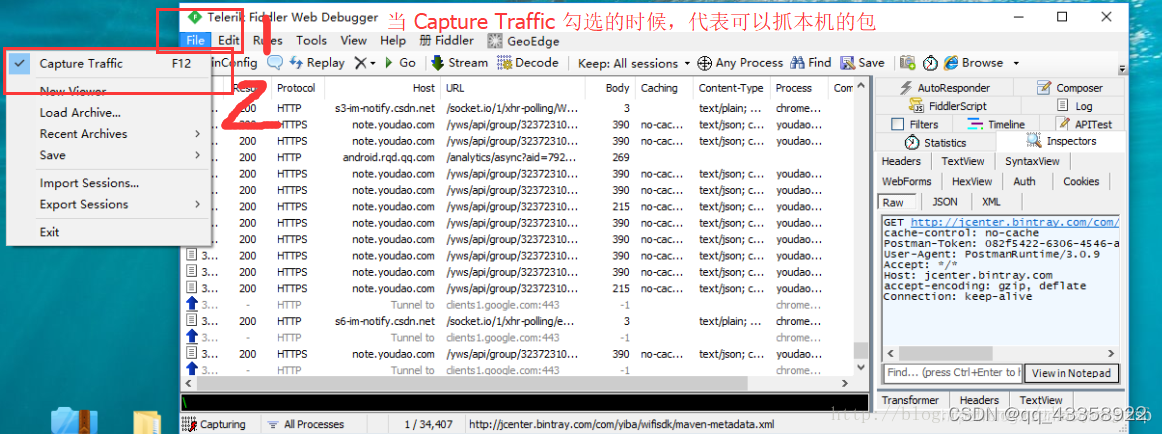The image size is (1162, 434).
Task: Click the Any Process target icon
Action: click(x=704, y=63)
